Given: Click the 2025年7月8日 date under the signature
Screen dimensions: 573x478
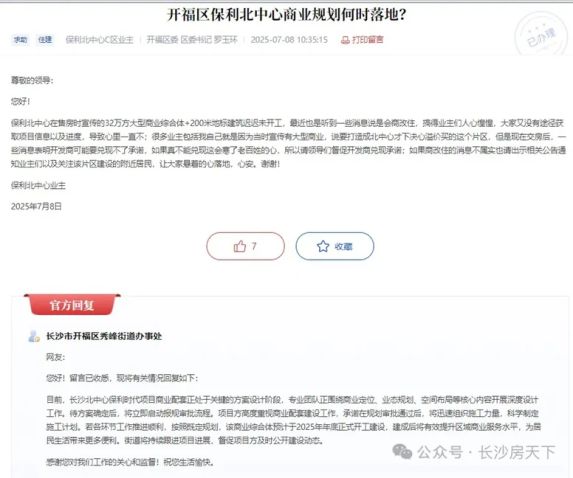Looking at the screenshot, I should 36,206.
